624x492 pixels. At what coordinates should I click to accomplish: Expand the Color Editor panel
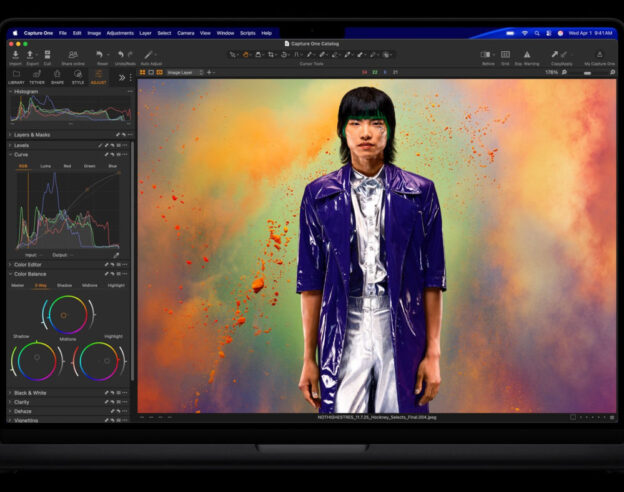click(10, 264)
